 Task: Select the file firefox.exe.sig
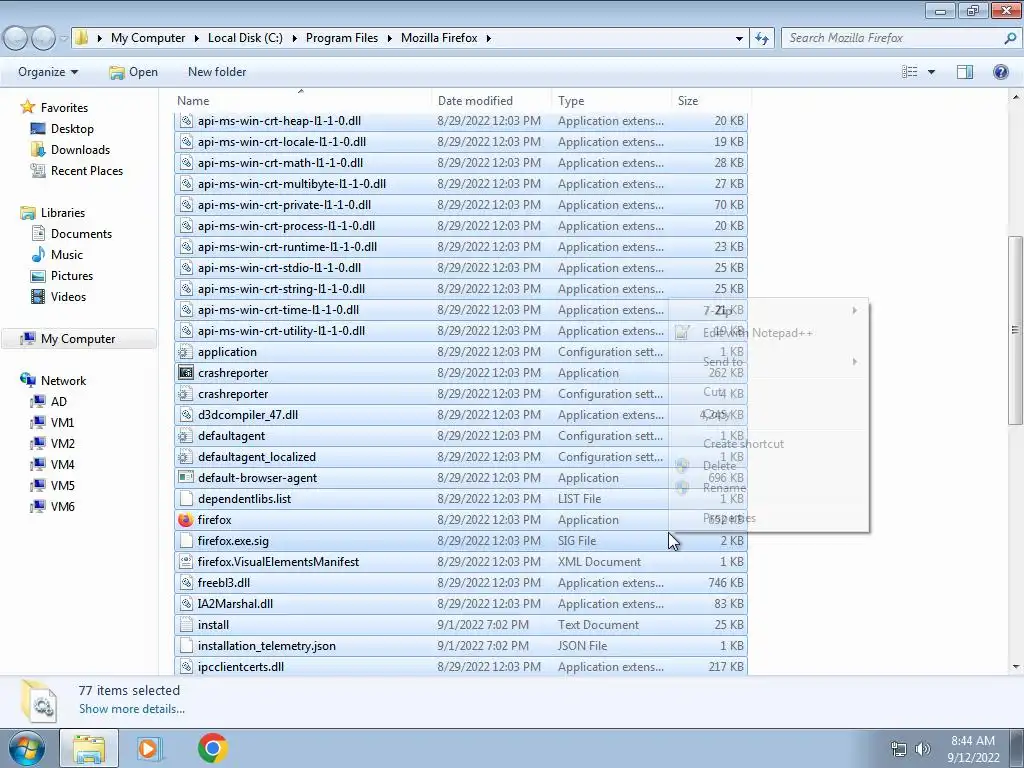coord(460,541)
